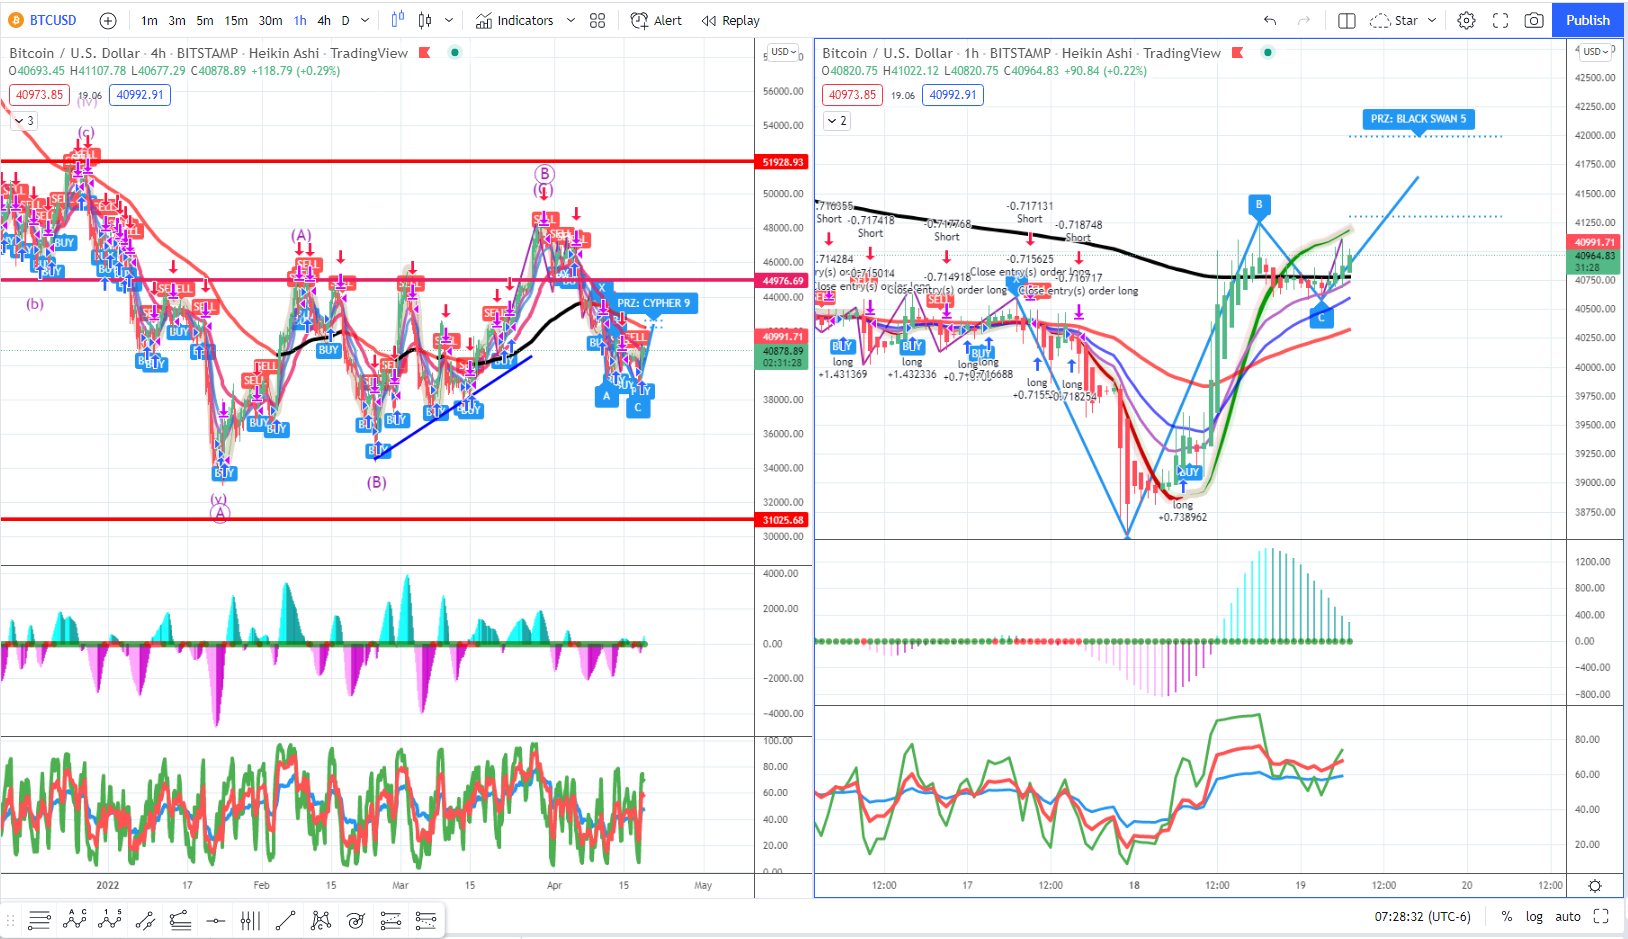Grab the drawing toolbar drag handle
Viewport: 1628px width, 939px height.
tap(10, 920)
